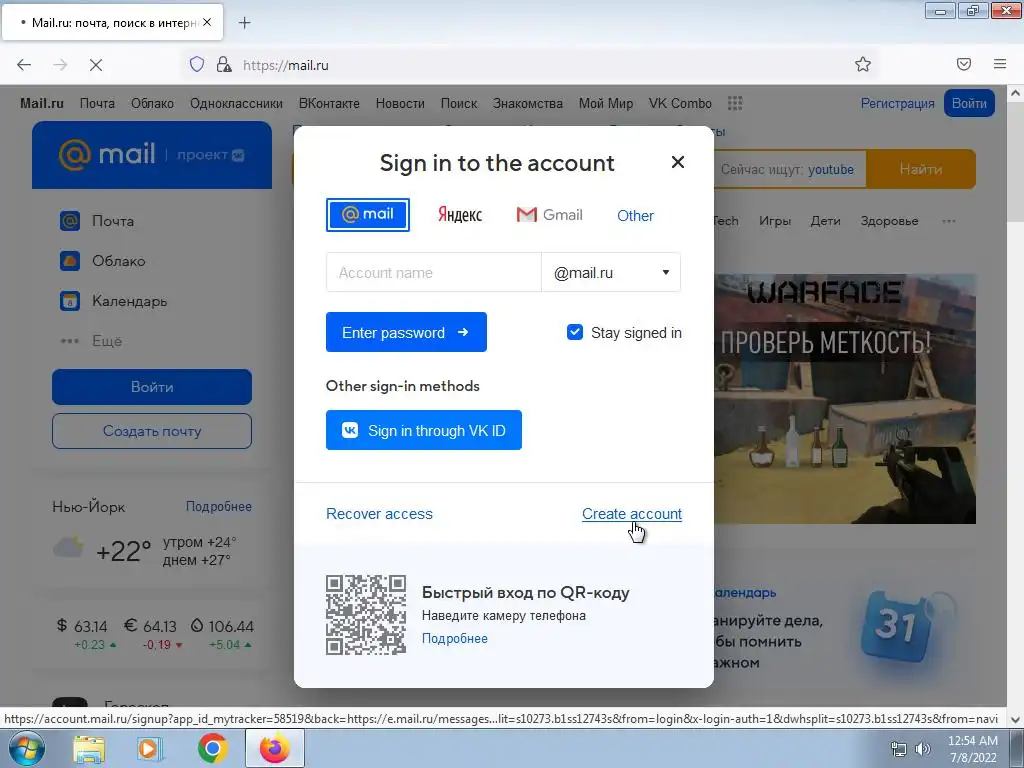The width and height of the screenshot is (1024, 768).
Task: Uncheck Stay signed in checkbox
Action: point(575,332)
